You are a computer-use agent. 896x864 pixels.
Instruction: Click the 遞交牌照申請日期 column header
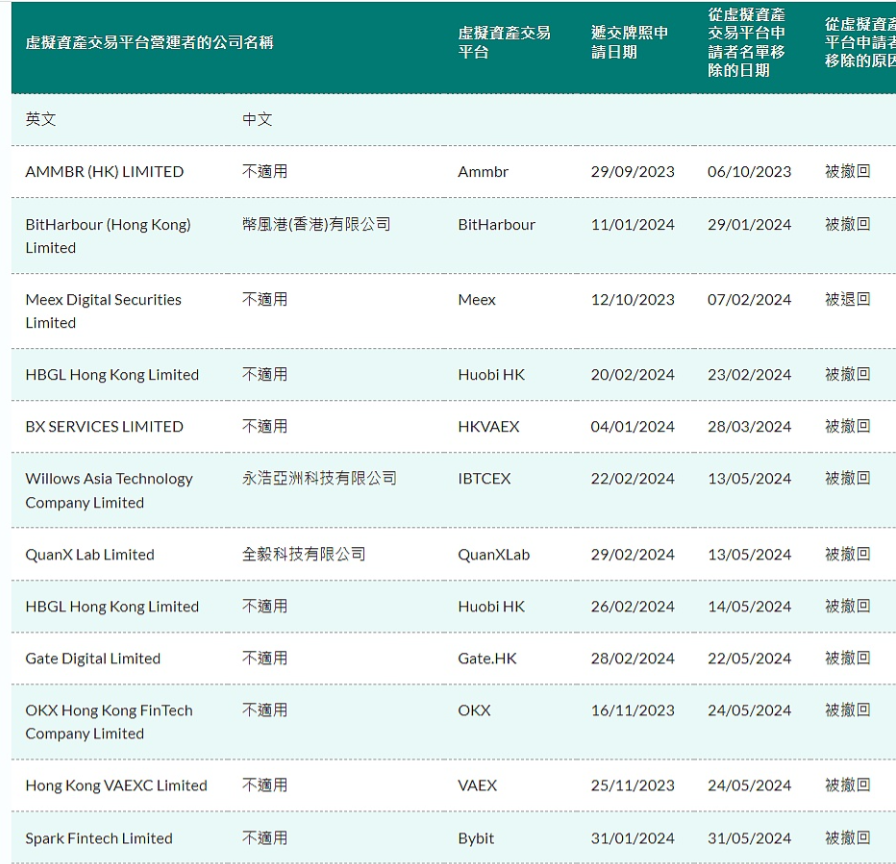click(629, 42)
